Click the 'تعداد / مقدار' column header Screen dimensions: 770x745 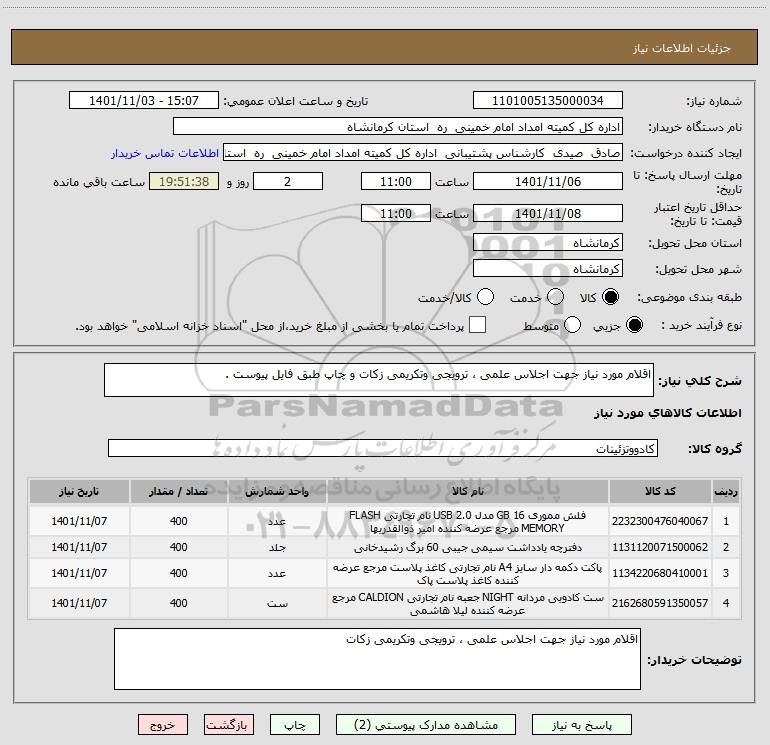pyautogui.click(x=178, y=491)
